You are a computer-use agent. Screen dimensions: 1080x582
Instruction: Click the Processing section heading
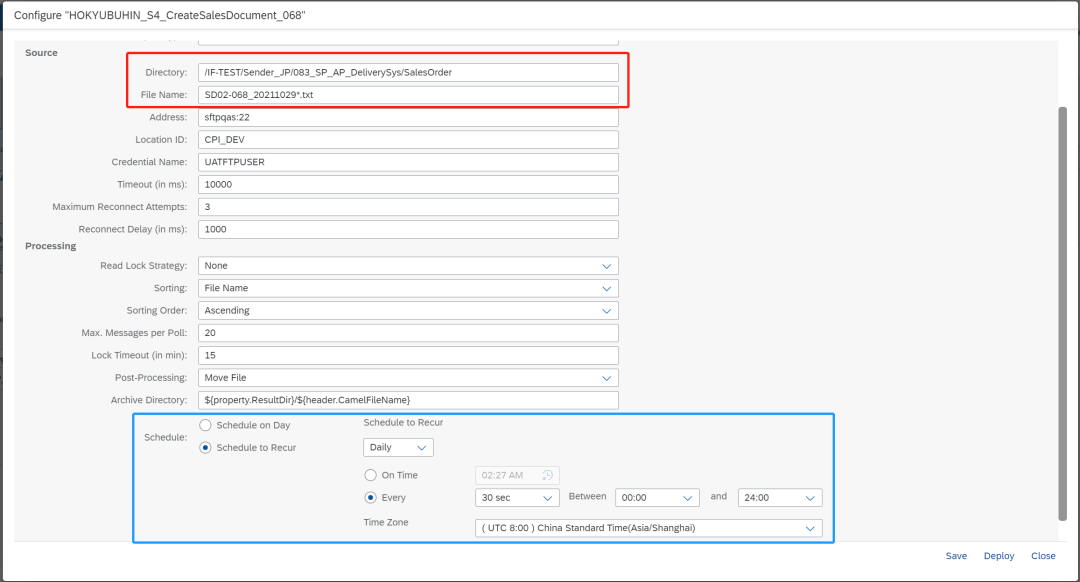tap(50, 246)
